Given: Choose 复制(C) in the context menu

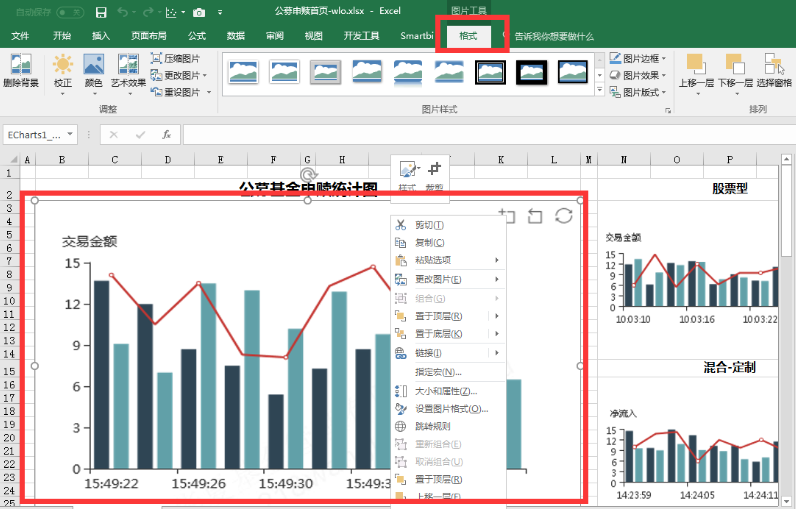Looking at the screenshot, I should [449, 243].
